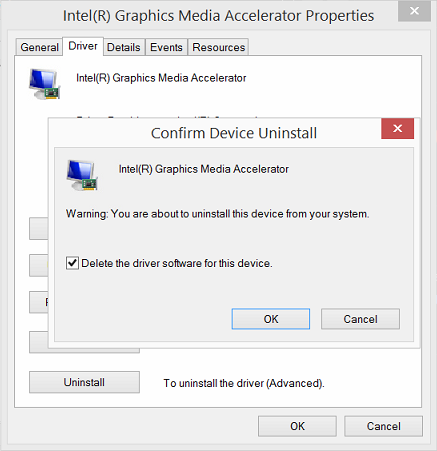Click the display adapter icon in dialog
The image size is (437, 451).
click(x=82, y=175)
